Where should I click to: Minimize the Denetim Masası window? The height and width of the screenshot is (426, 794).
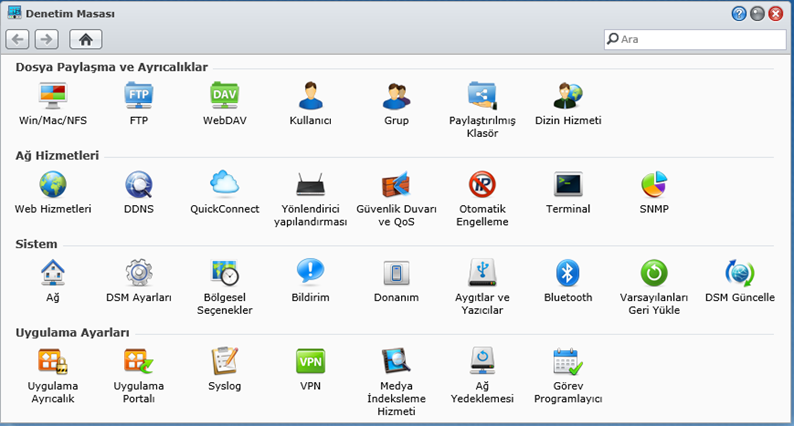point(757,14)
